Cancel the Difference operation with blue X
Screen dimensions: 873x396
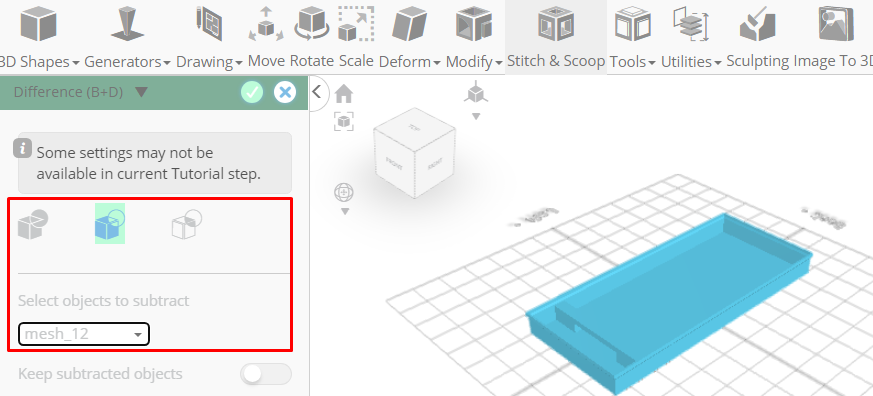click(285, 92)
